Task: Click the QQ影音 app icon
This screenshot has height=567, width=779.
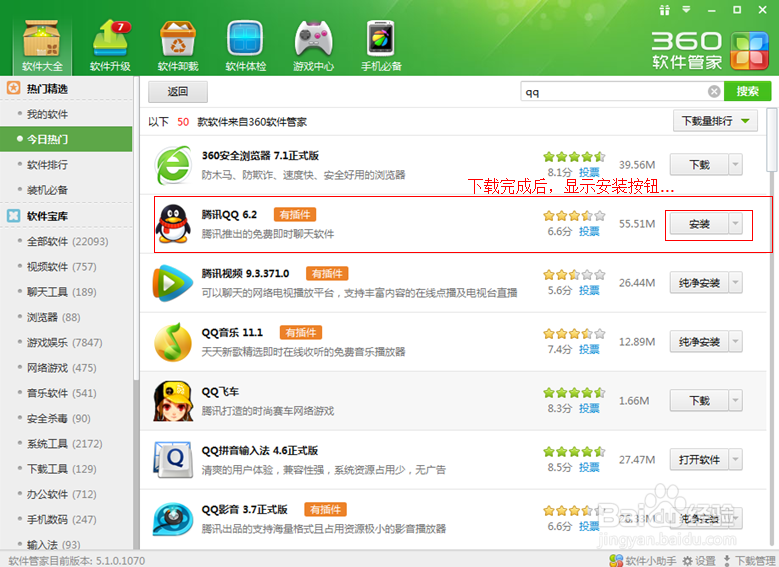Action: tap(172, 519)
